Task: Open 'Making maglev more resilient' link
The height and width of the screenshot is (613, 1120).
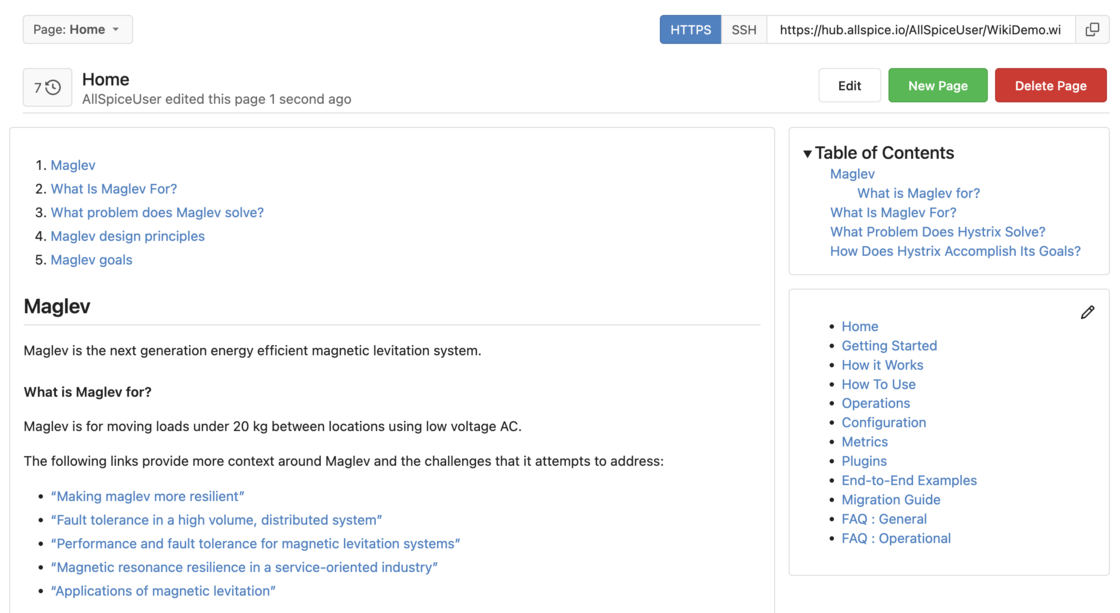Action: pos(148,497)
